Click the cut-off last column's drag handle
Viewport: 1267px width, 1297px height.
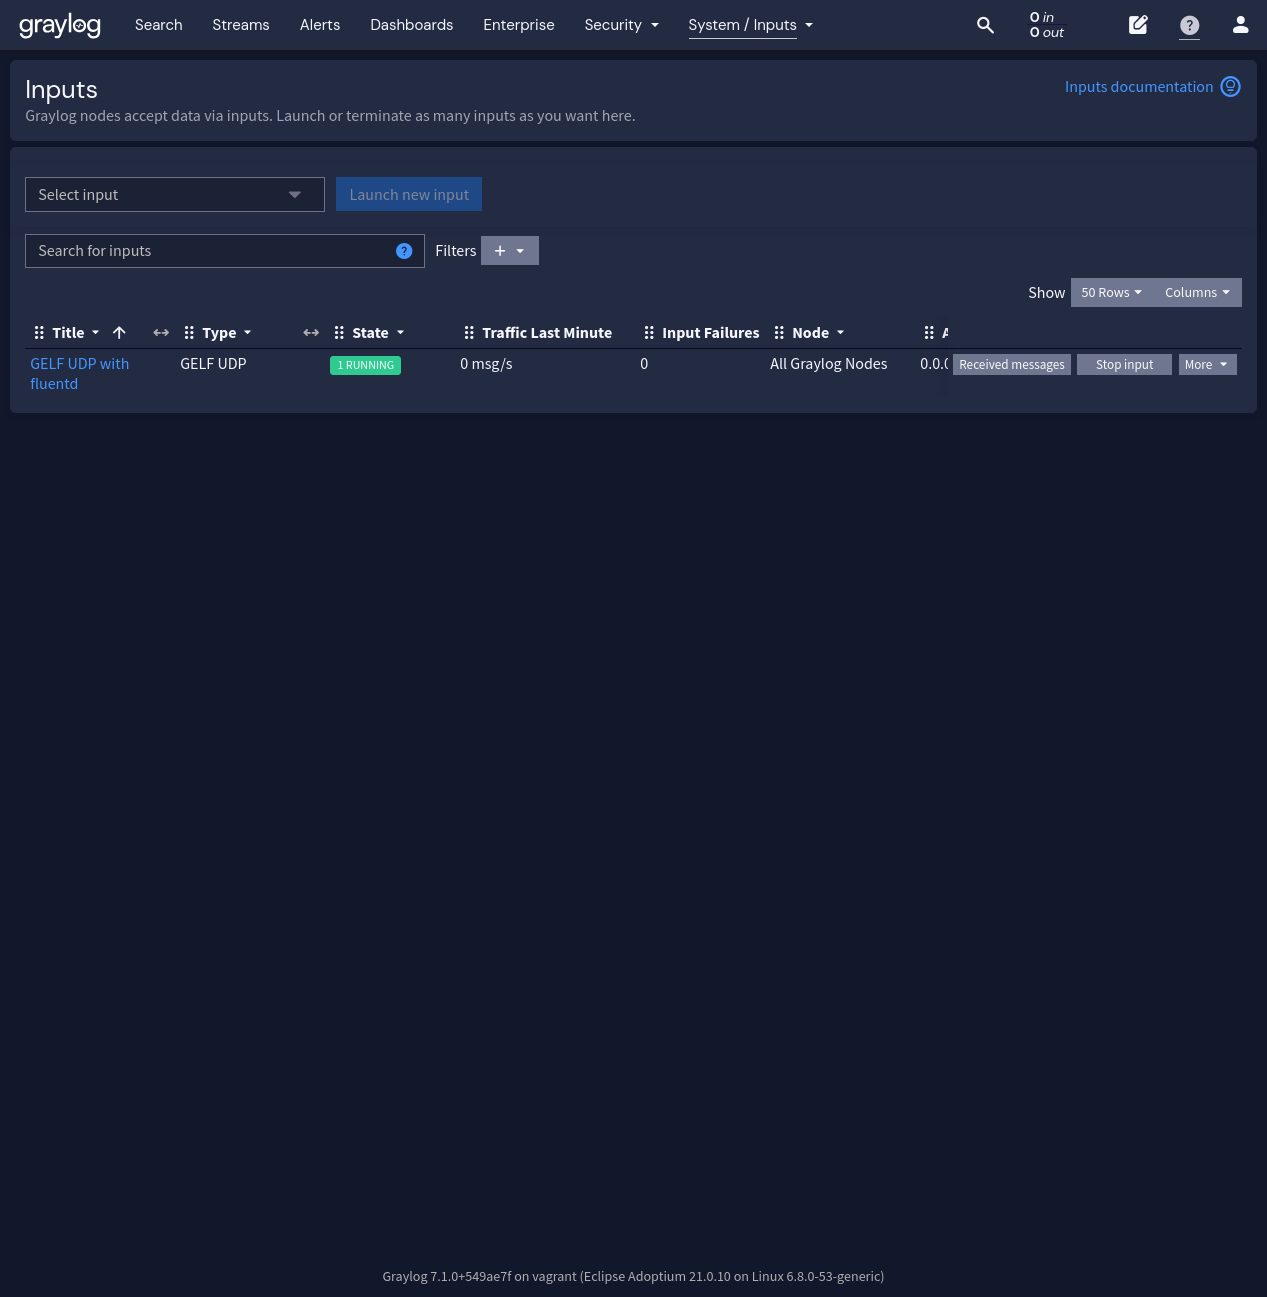(x=929, y=333)
